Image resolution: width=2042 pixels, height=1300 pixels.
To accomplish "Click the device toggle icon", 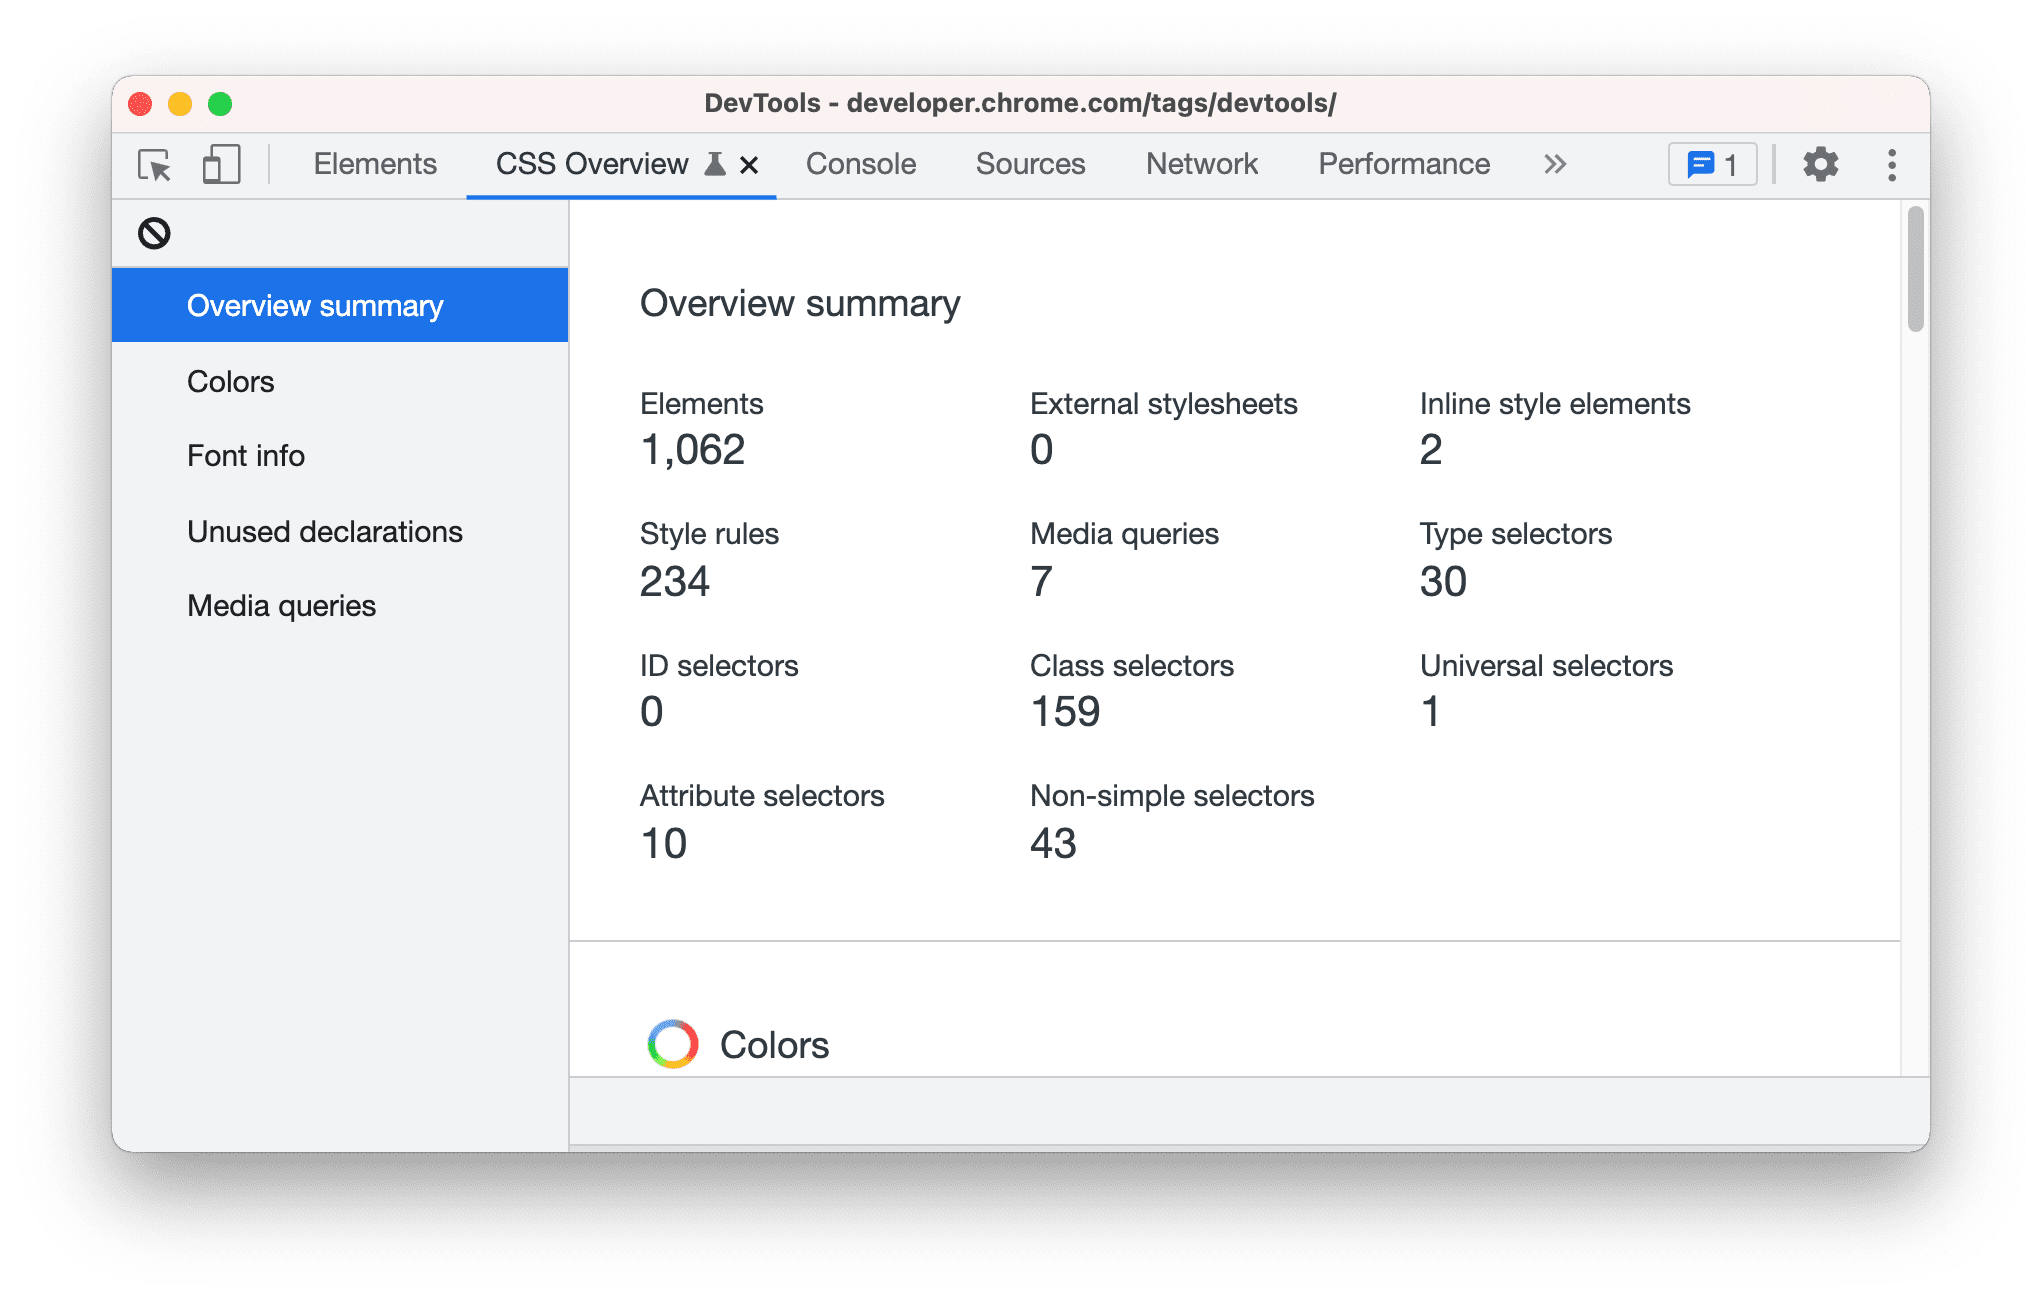I will coord(219,165).
